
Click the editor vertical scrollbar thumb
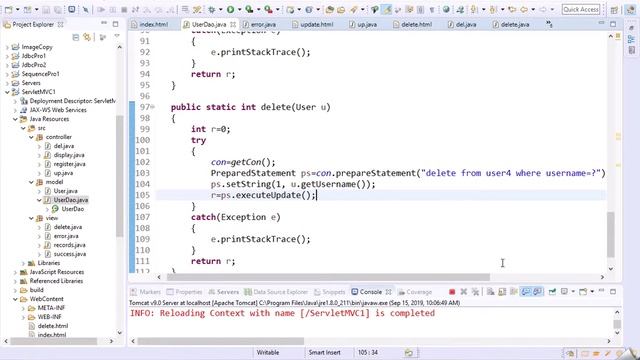coord(611,234)
